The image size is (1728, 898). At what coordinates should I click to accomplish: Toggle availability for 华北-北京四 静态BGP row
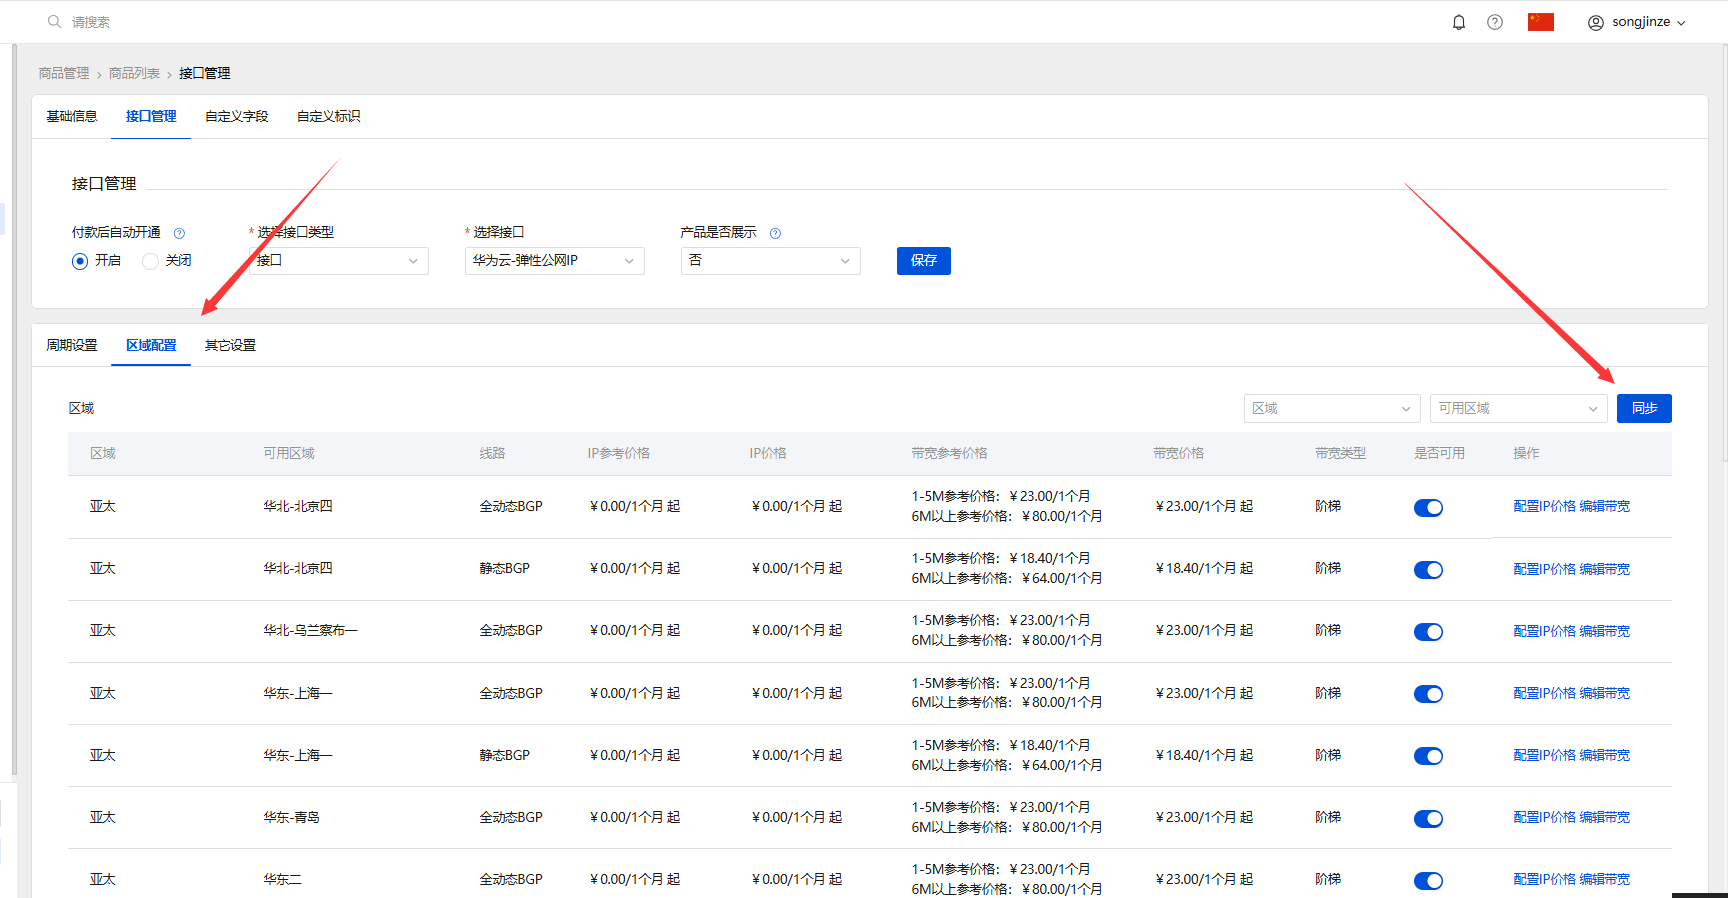1428,570
